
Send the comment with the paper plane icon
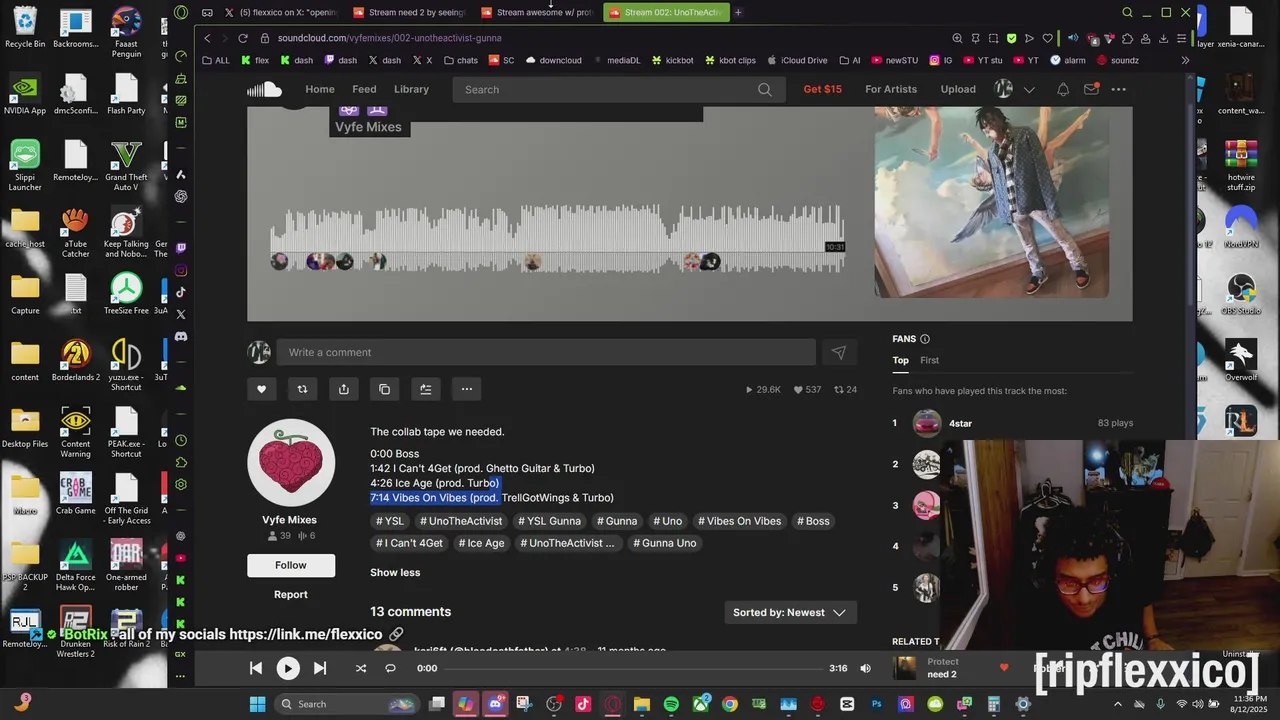point(839,352)
